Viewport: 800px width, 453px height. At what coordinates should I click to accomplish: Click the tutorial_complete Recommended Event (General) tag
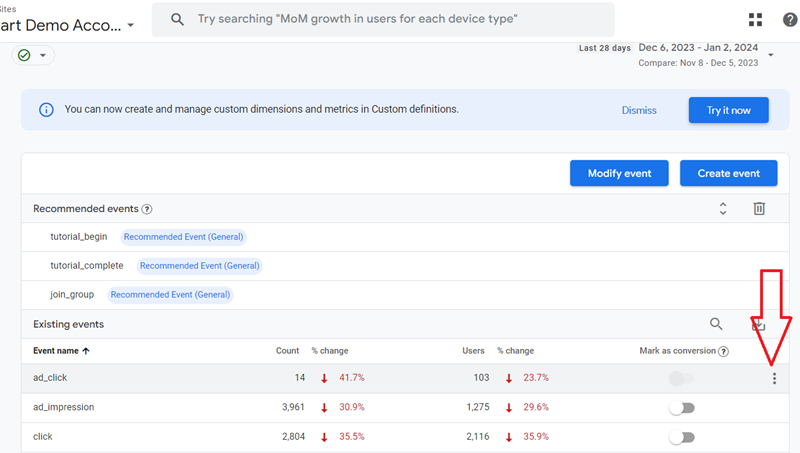pyautogui.click(x=199, y=266)
